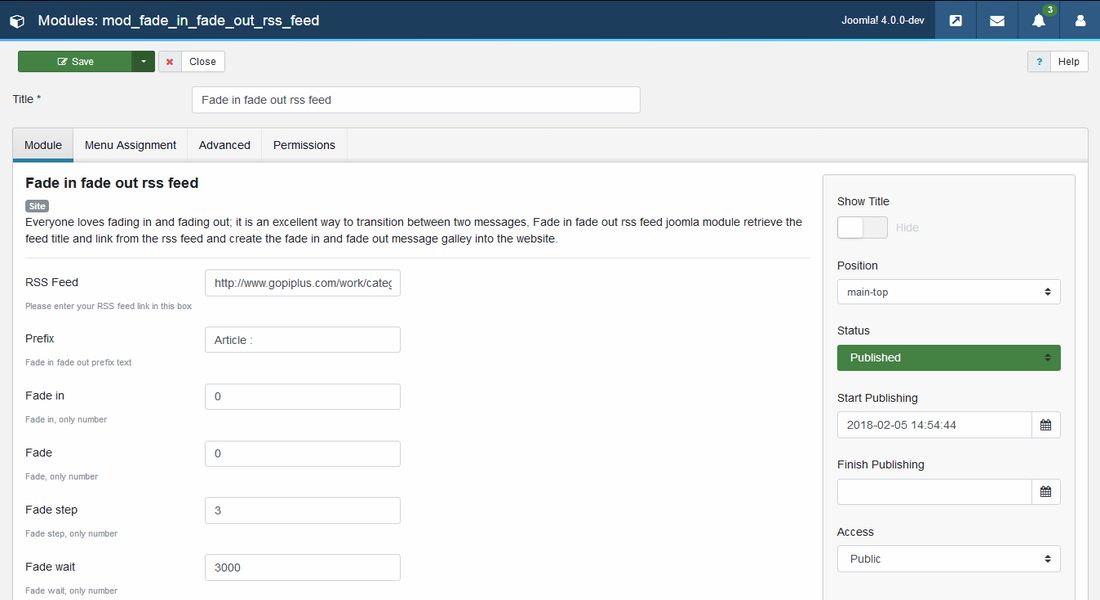The width and height of the screenshot is (1100, 600).
Task: Click into the Title input field
Action: point(416,100)
